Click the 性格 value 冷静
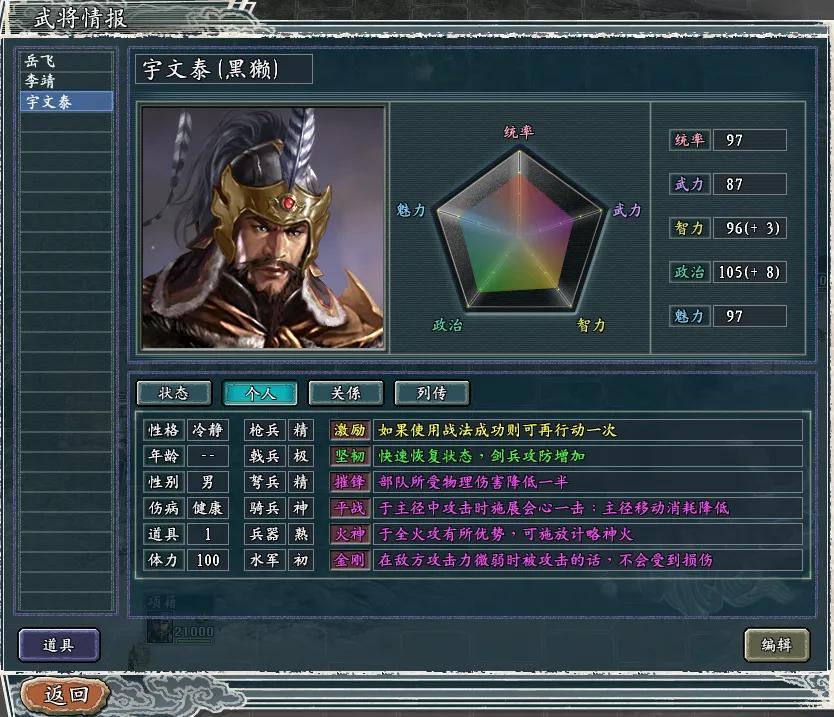 point(207,430)
